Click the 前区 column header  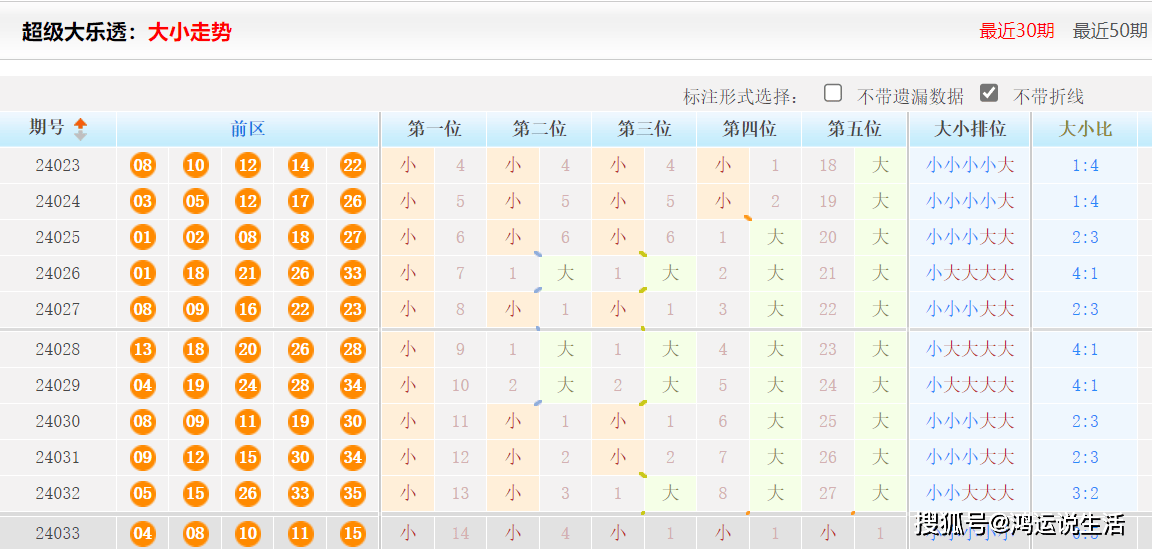248,129
